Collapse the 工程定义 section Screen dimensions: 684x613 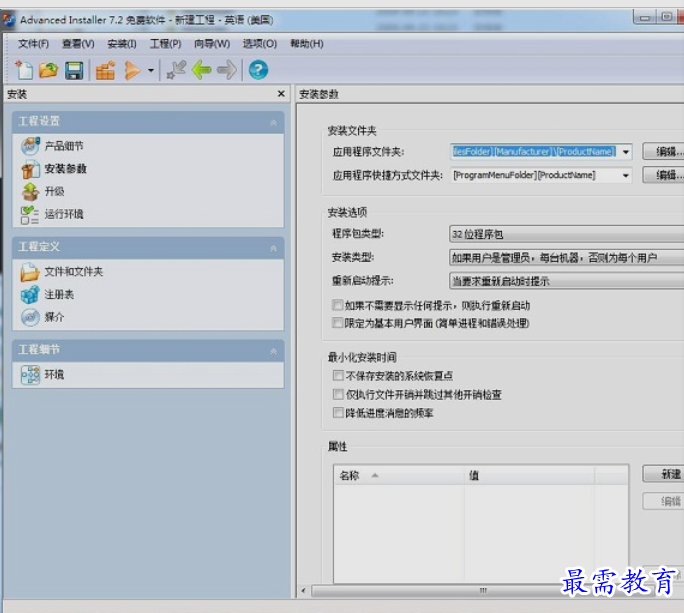point(273,248)
